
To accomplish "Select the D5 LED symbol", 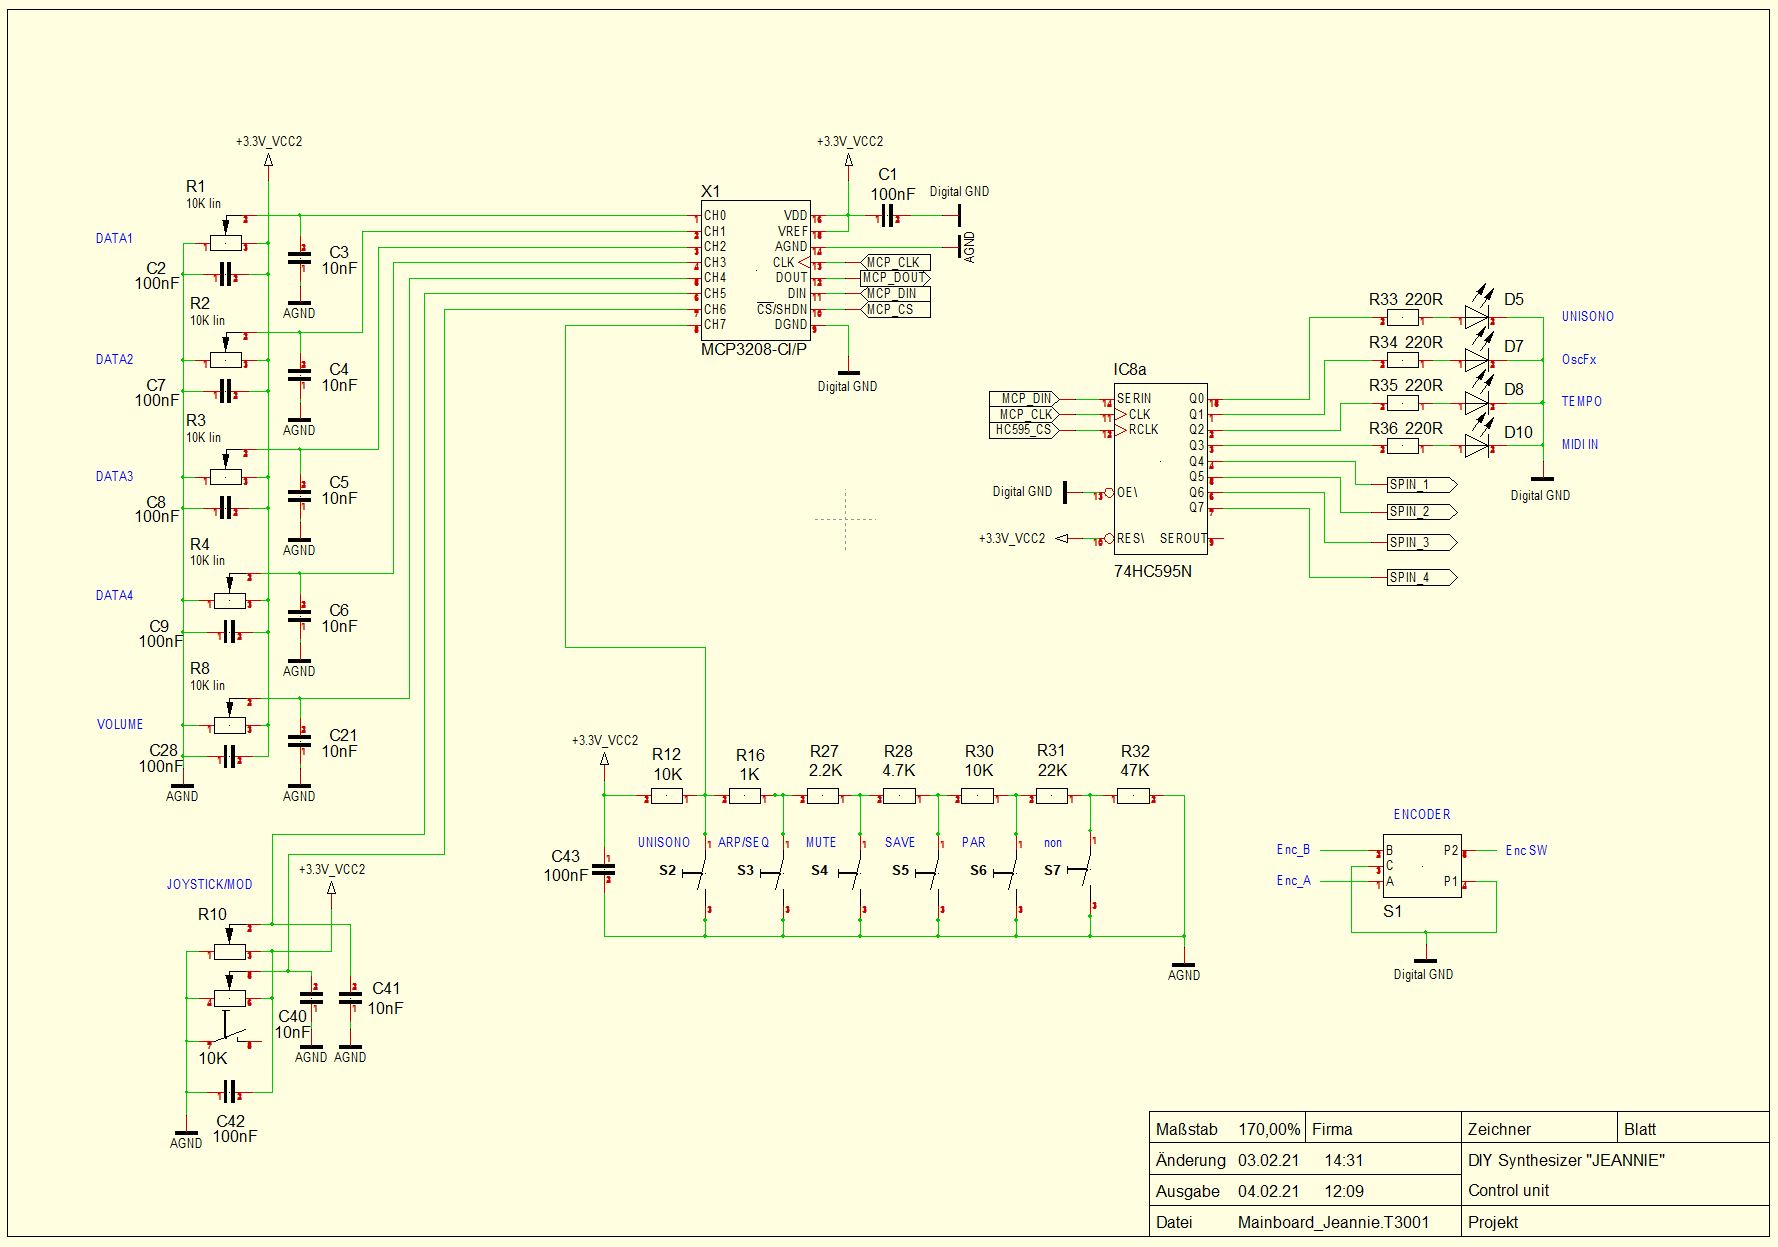I will point(1478,320).
